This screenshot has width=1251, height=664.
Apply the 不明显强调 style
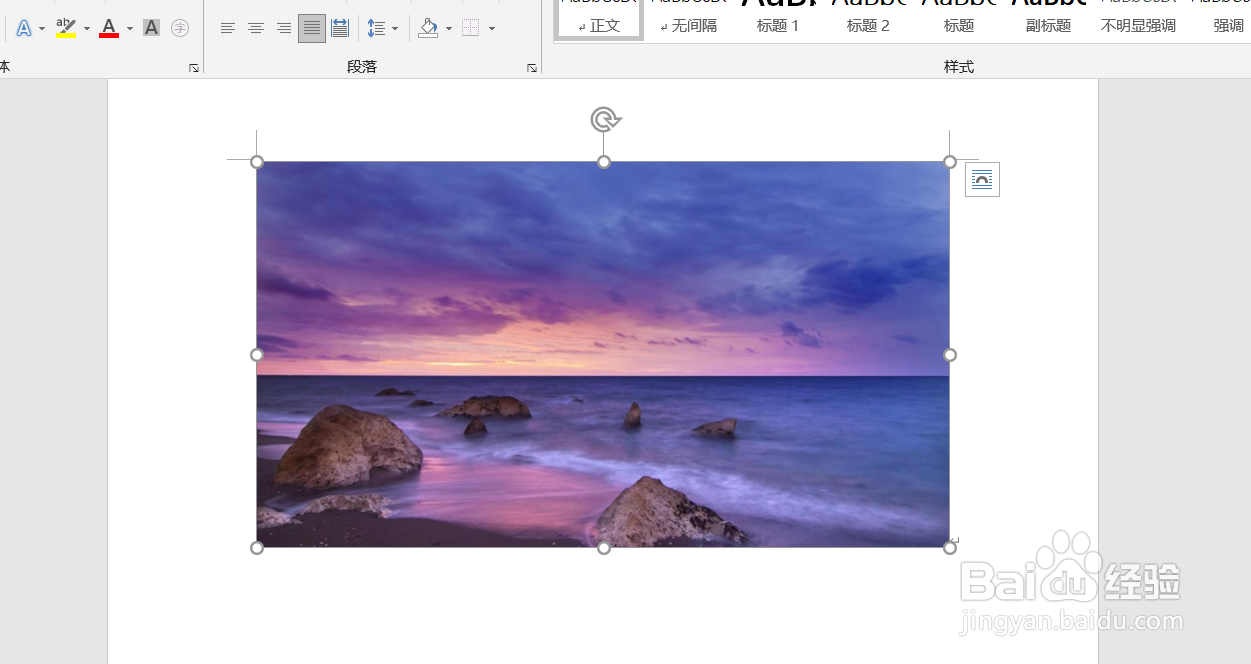point(1138,19)
